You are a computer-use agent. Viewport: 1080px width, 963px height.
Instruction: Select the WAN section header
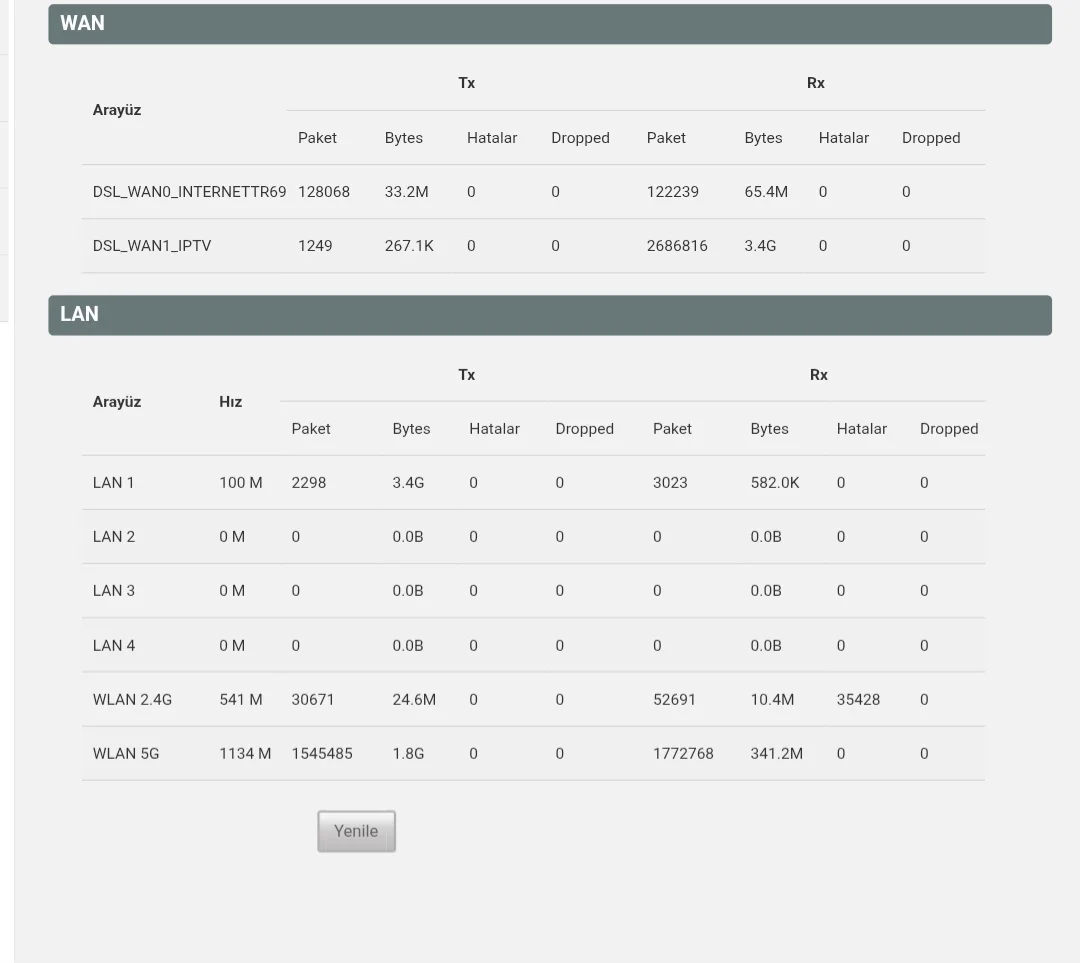pos(550,24)
